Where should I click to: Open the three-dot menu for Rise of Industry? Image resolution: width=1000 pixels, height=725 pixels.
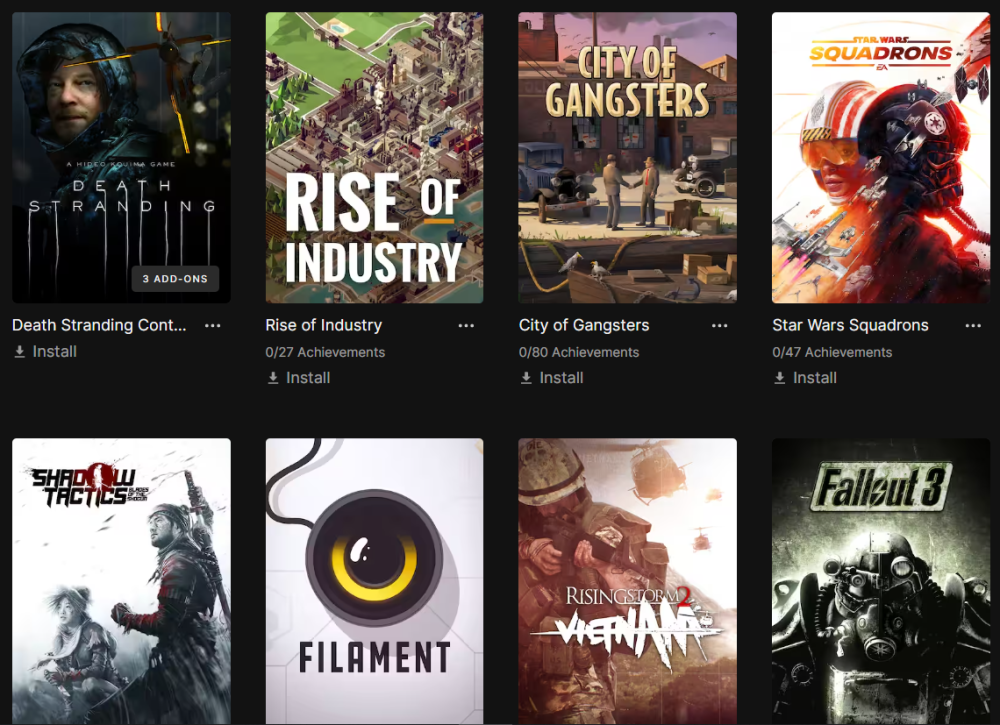click(466, 325)
